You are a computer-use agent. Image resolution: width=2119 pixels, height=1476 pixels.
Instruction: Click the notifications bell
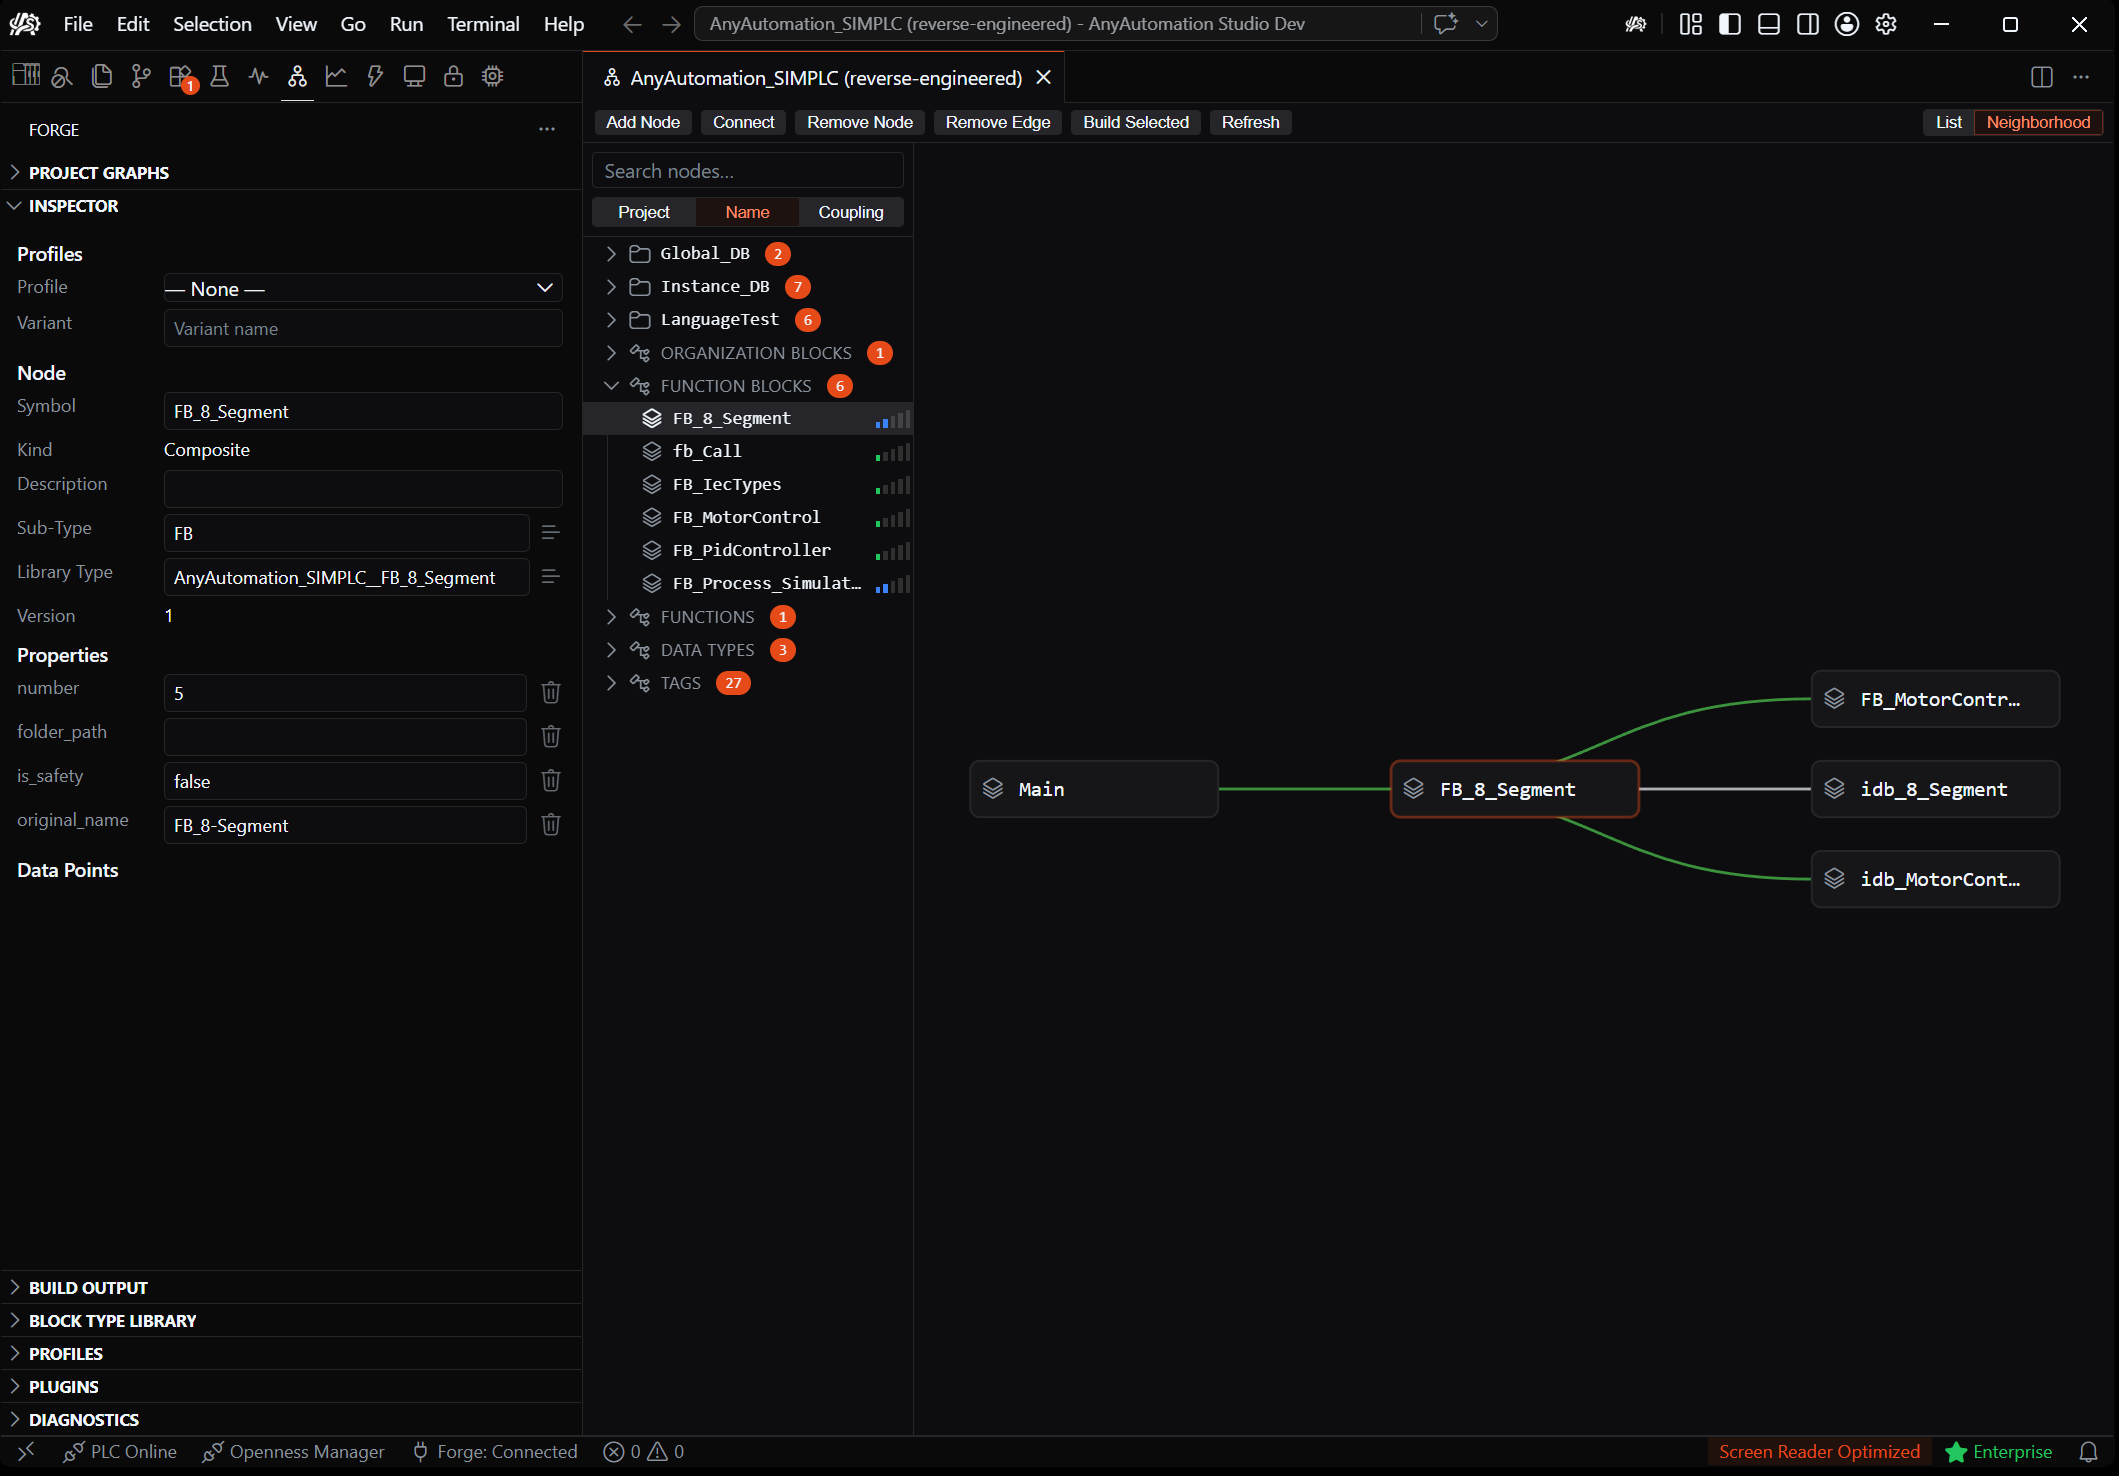[2089, 1452]
